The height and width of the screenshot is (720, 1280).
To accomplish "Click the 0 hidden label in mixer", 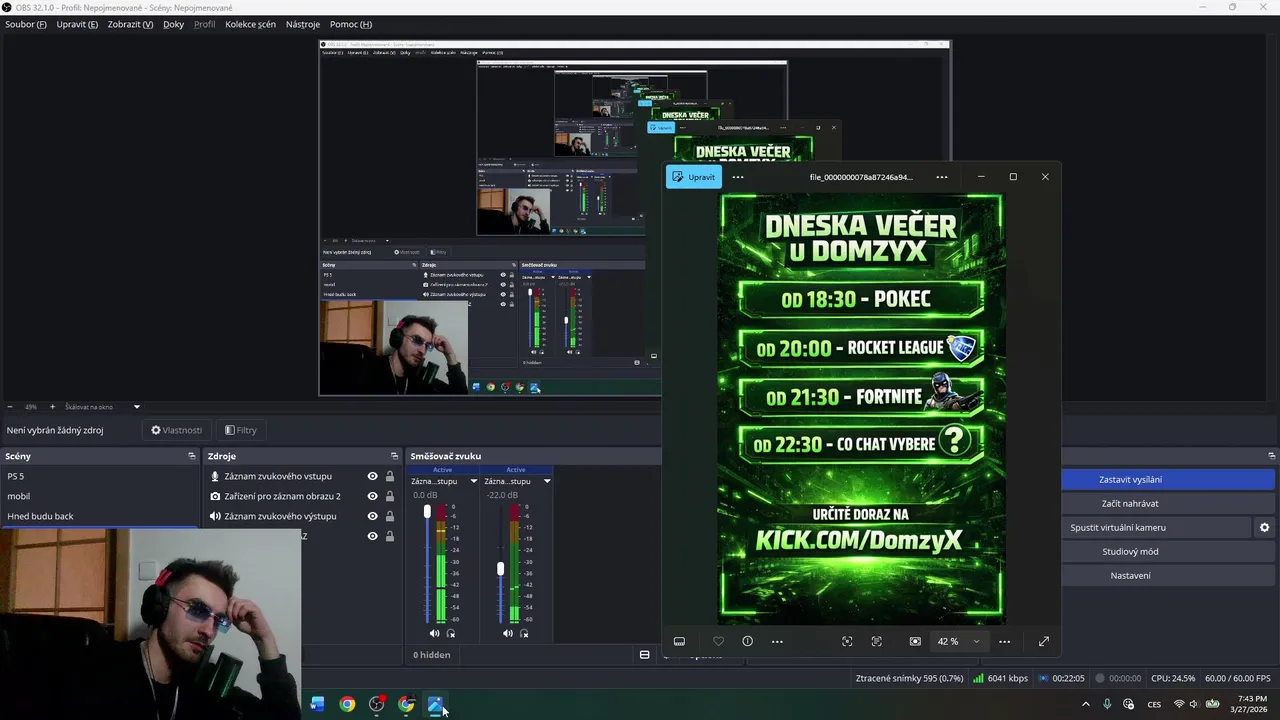I will pyautogui.click(x=432, y=655).
